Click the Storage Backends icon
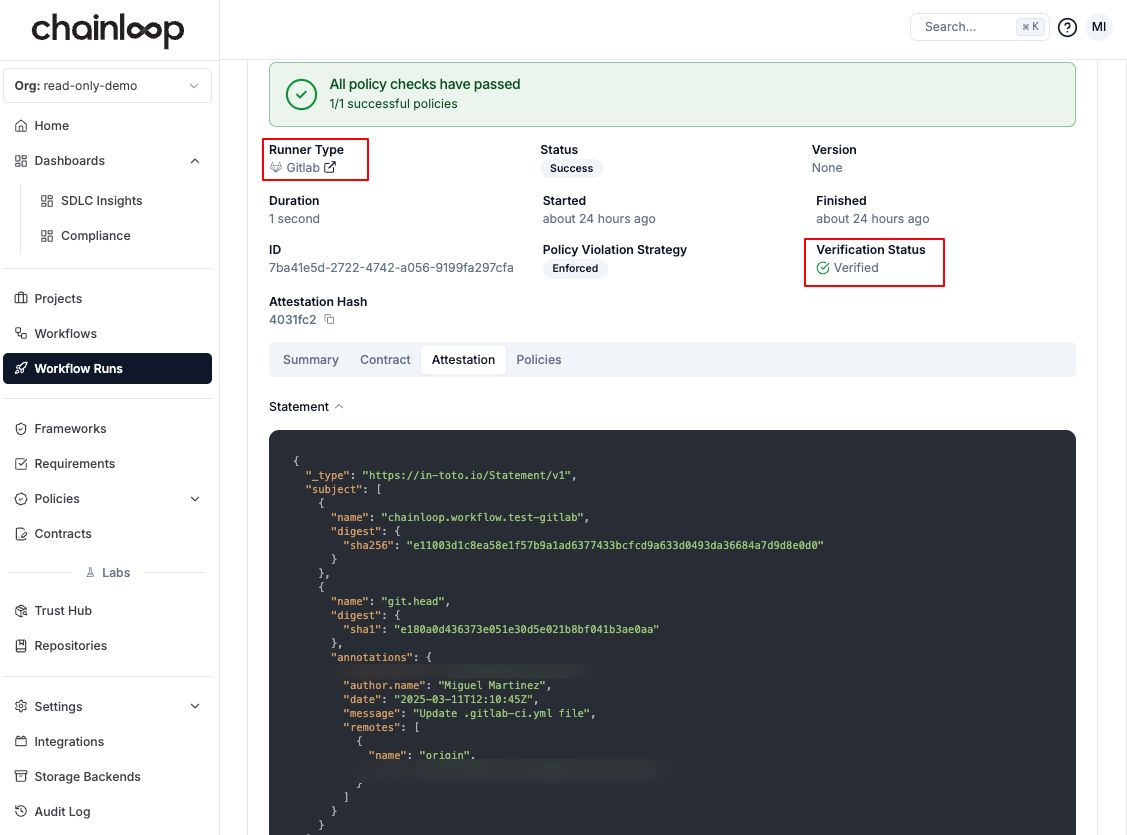Viewport: 1127px width, 835px height. [x=21, y=777]
